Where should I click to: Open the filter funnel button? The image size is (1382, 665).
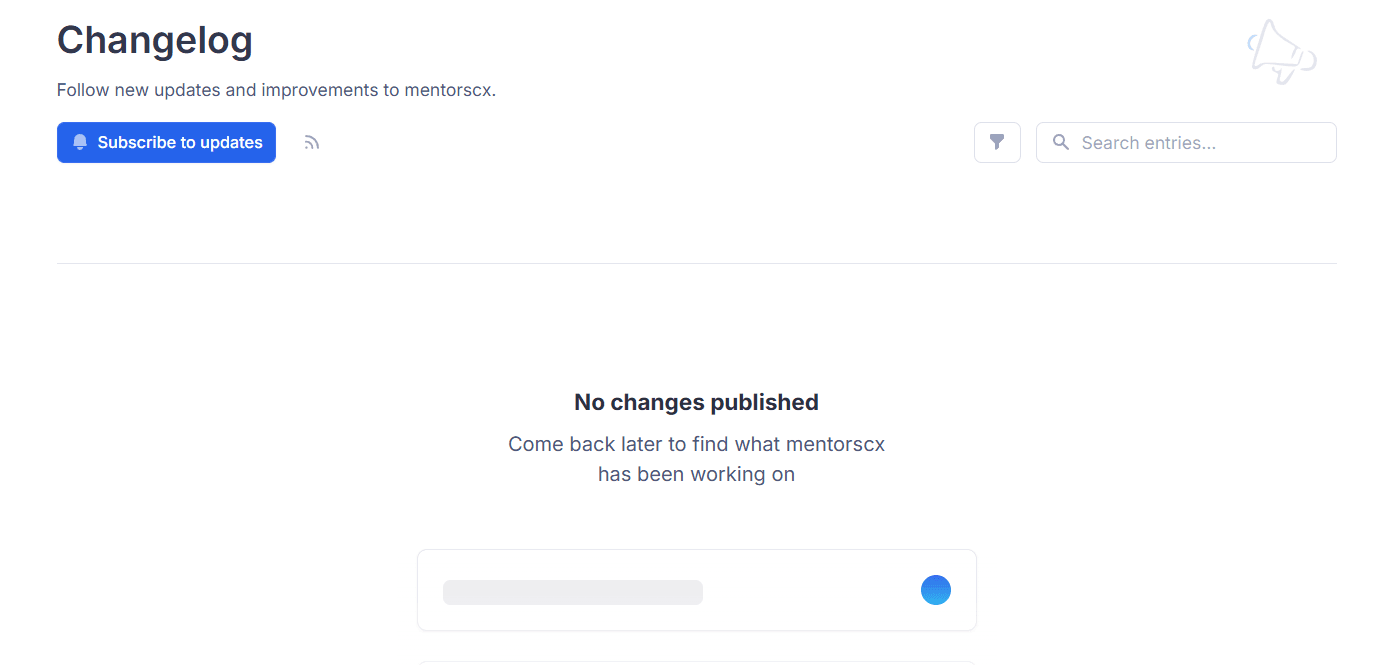click(997, 142)
